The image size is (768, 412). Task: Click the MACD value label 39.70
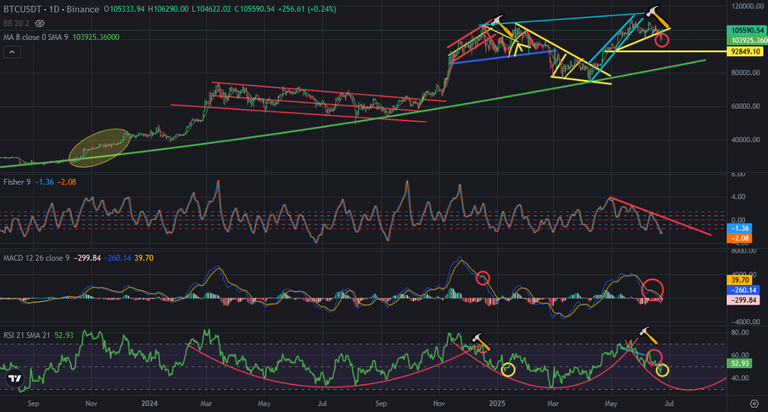coord(740,280)
